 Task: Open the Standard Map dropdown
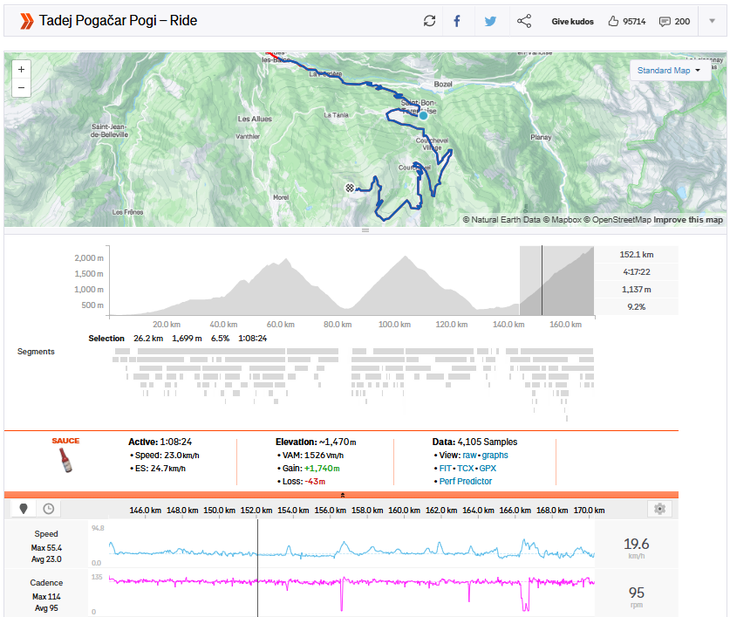click(669, 71)
